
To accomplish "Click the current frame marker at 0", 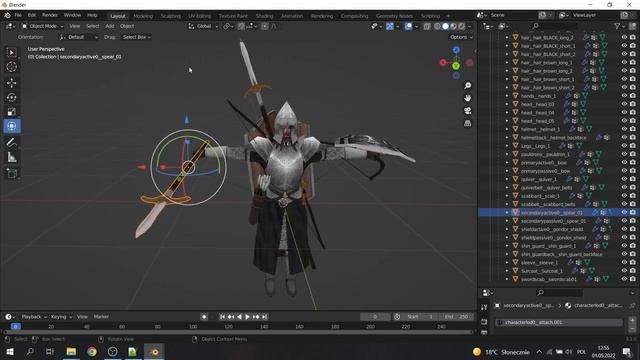I will click(x=15, y=327).
